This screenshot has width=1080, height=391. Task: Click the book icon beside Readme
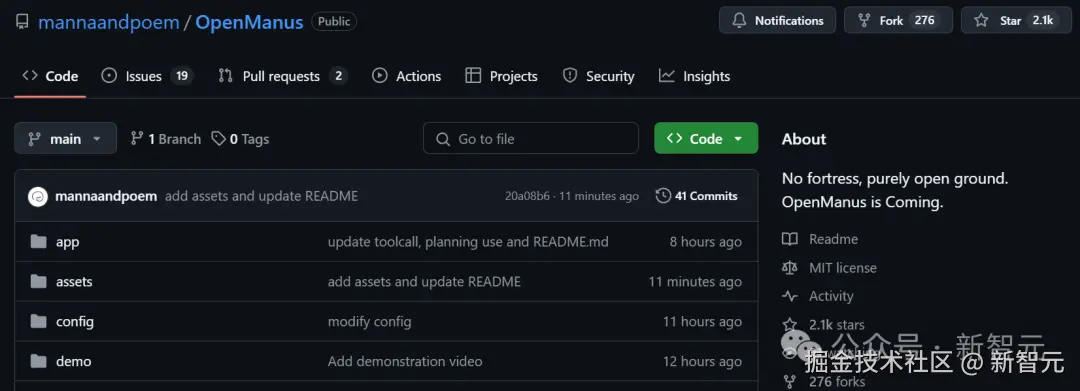coord(789,239)
